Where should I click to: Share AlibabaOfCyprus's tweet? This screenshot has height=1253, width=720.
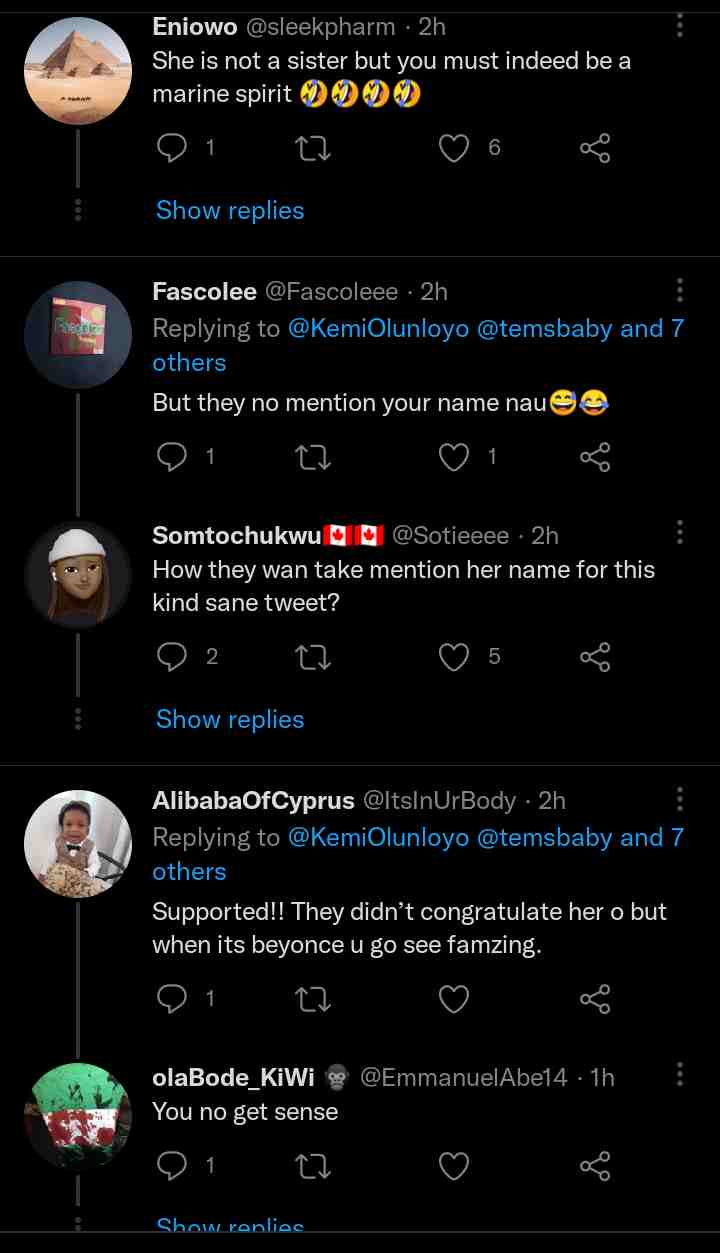coord(595,999)
